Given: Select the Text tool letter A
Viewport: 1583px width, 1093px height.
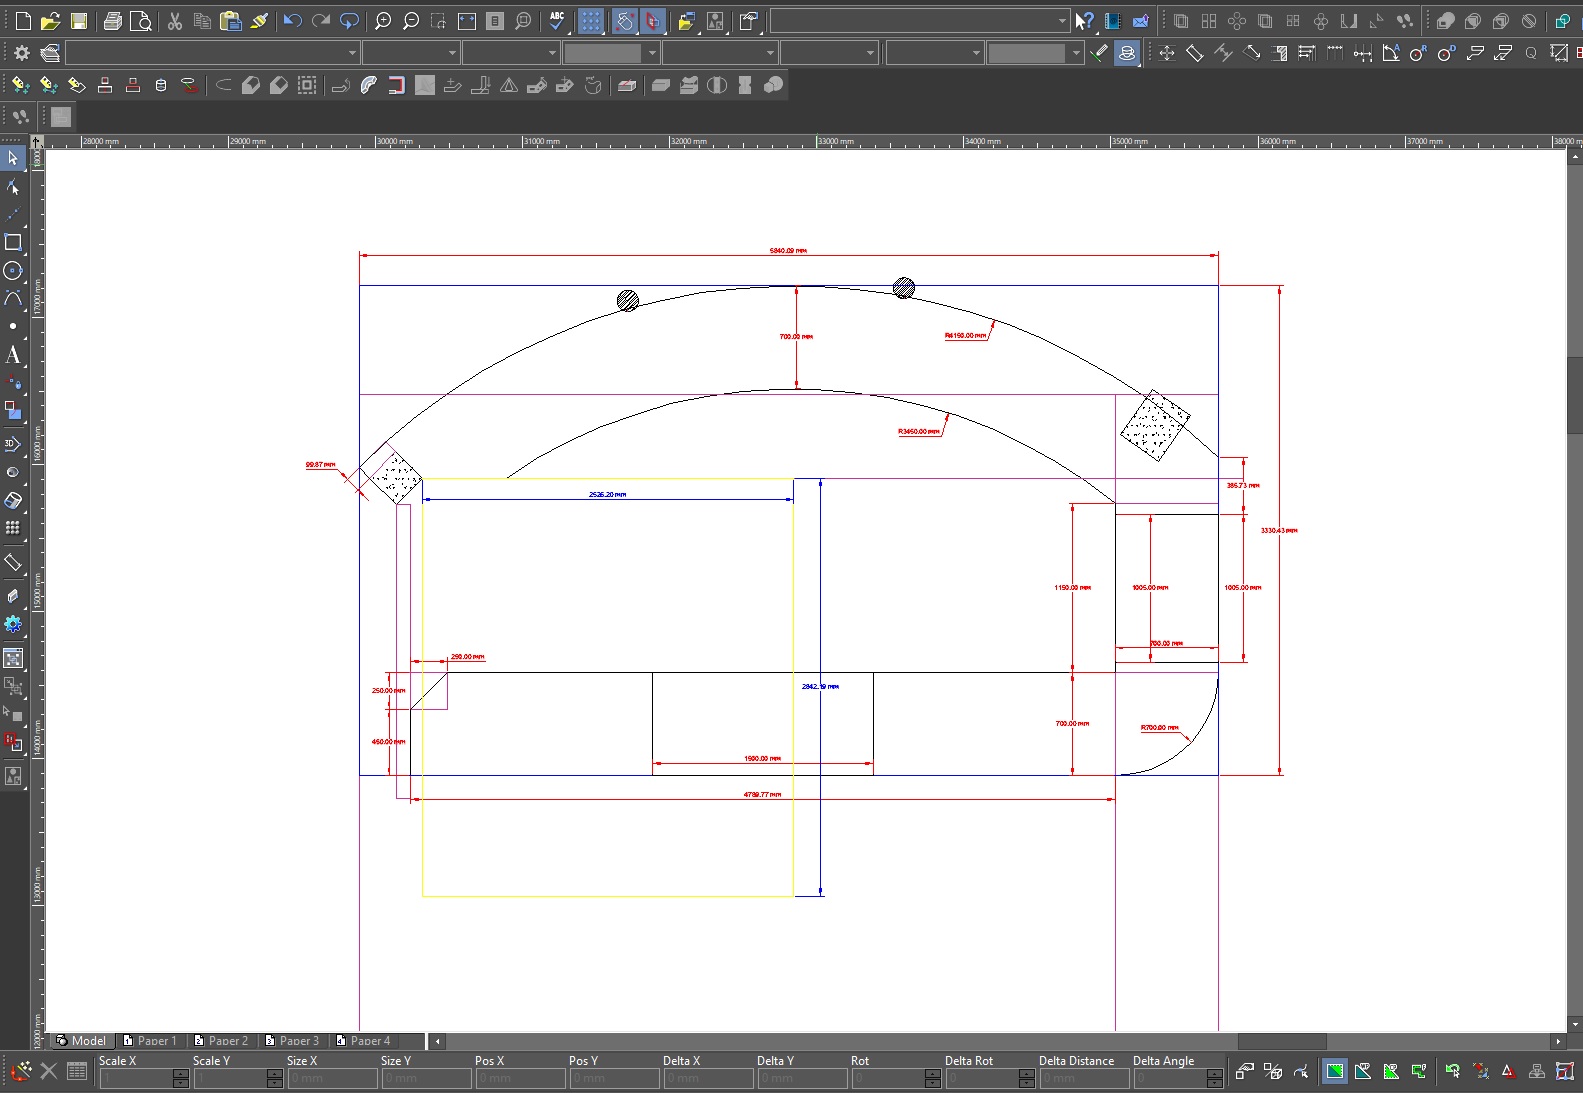Looking at the screenshot, I should [x=13, y=355].
